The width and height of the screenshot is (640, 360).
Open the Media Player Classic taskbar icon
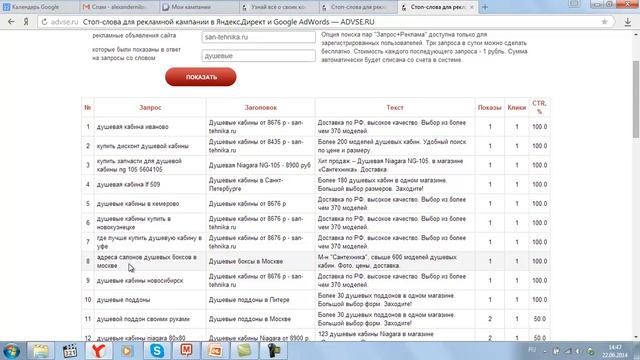(70, 351)
